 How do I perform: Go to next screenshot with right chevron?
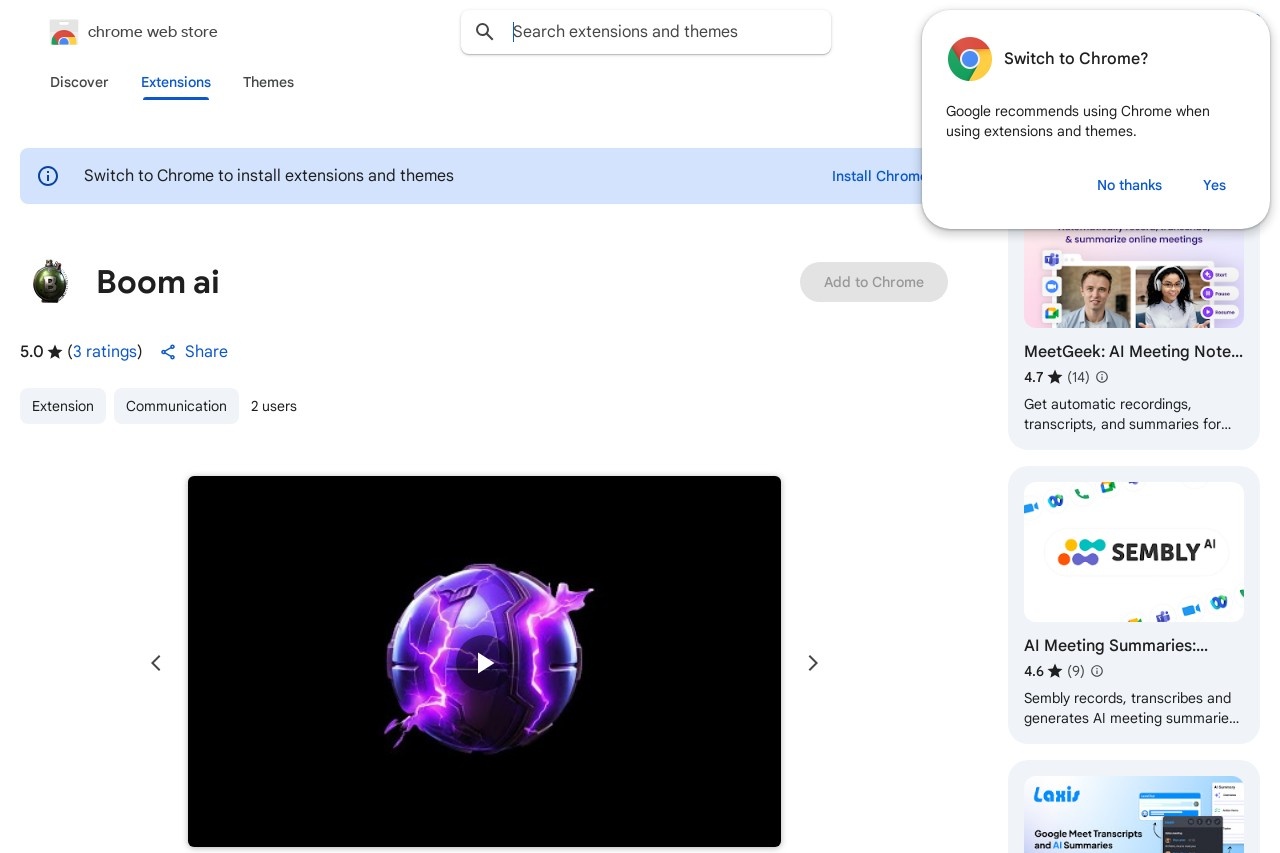tap(813, 663)
